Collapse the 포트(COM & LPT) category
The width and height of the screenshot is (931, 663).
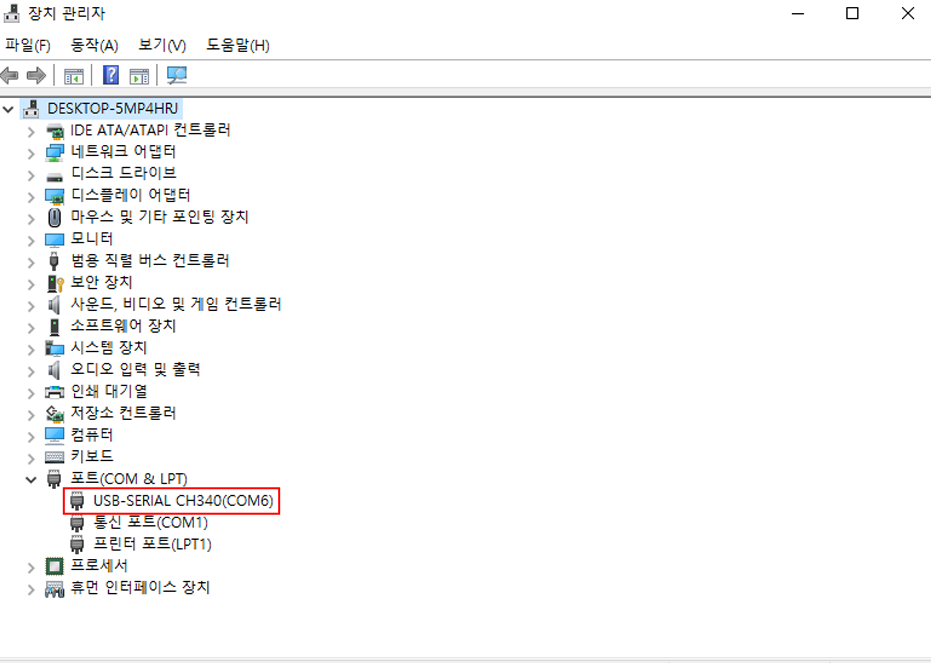(31, 479)
